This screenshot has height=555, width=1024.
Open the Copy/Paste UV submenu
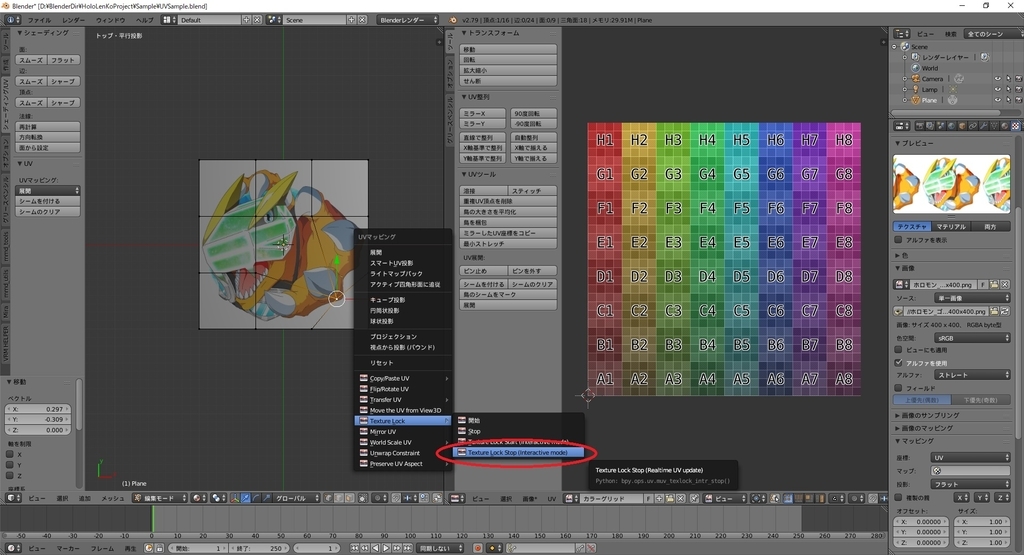point(404,379)
